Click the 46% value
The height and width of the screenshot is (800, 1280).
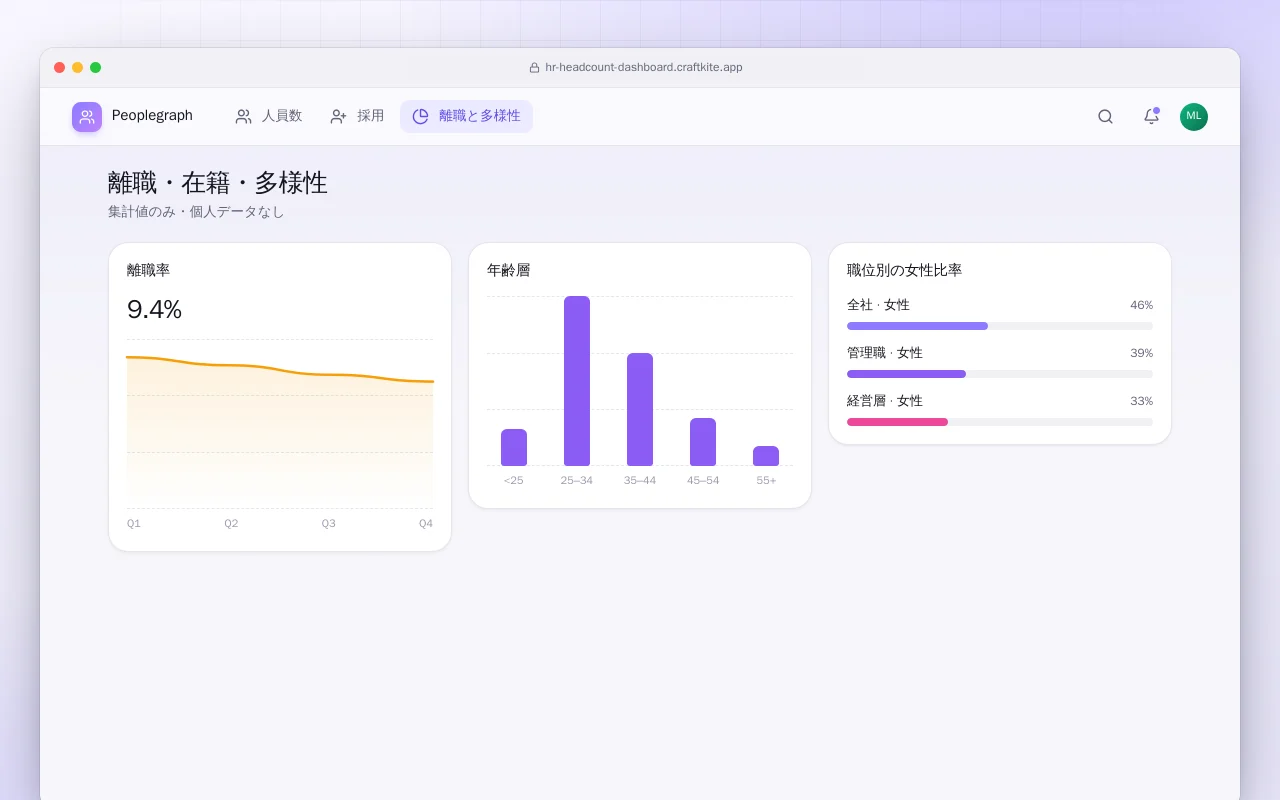pos(1141,305)
